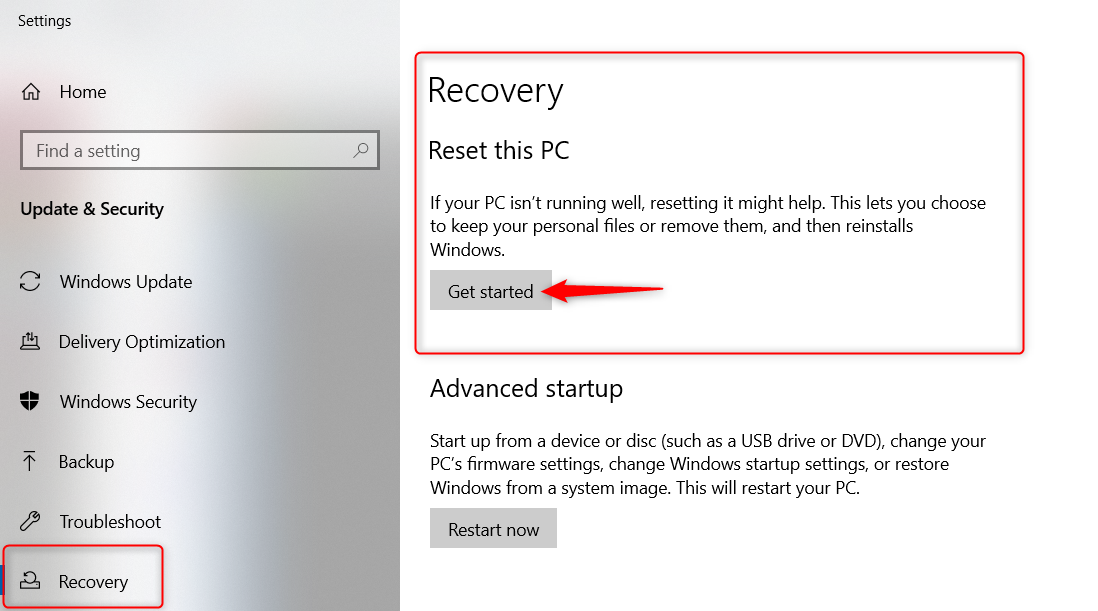Click the Delivery Optimization icon
1098x611 pixels.
(31, 341)
